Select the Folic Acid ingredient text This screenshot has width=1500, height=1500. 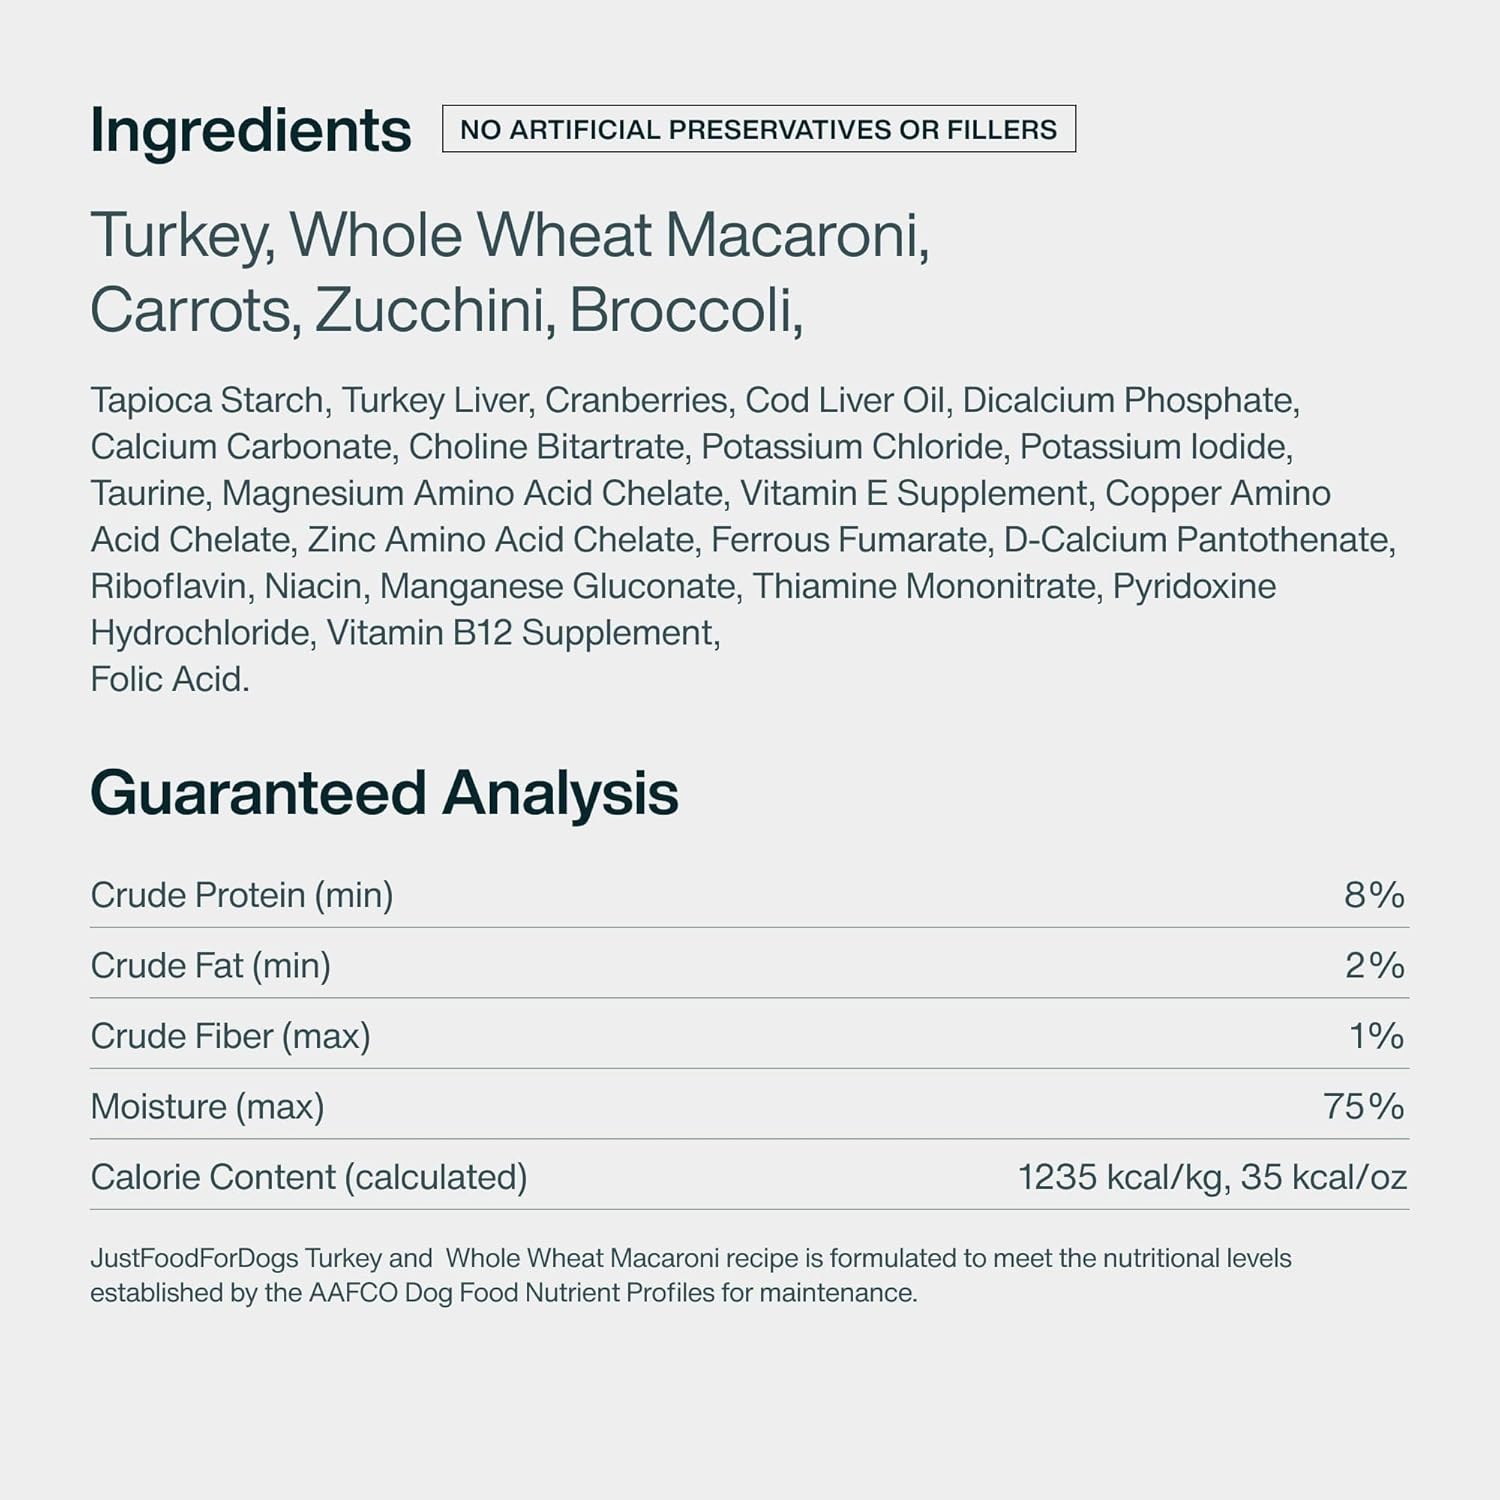pyautogui.click(x=170, y=680)
